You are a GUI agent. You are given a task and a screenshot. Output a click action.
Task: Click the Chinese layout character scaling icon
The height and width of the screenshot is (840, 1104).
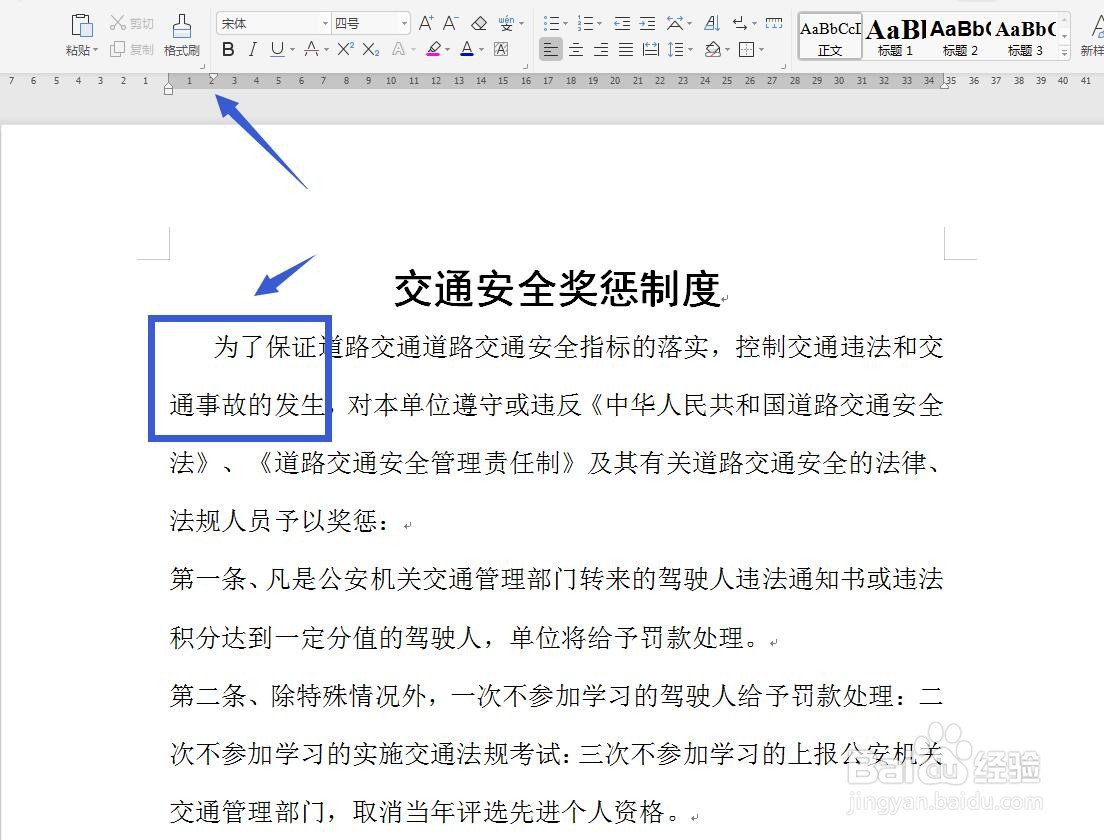point(675,24)
